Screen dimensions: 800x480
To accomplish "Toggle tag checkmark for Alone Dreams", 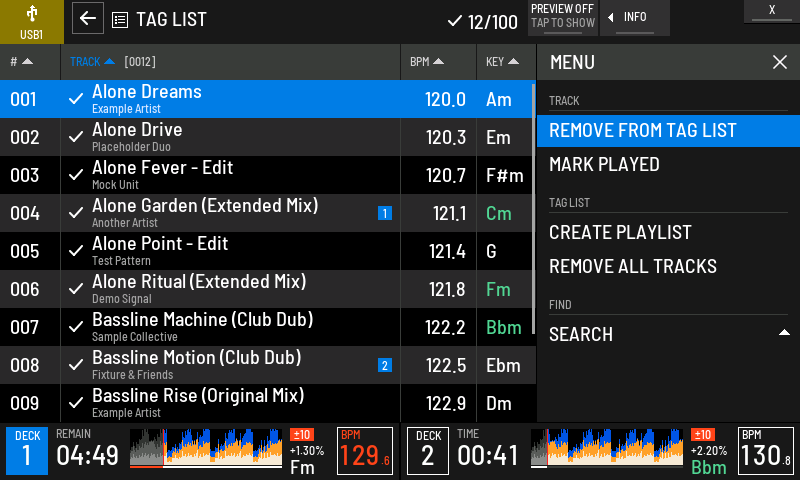I will (76, 99).
